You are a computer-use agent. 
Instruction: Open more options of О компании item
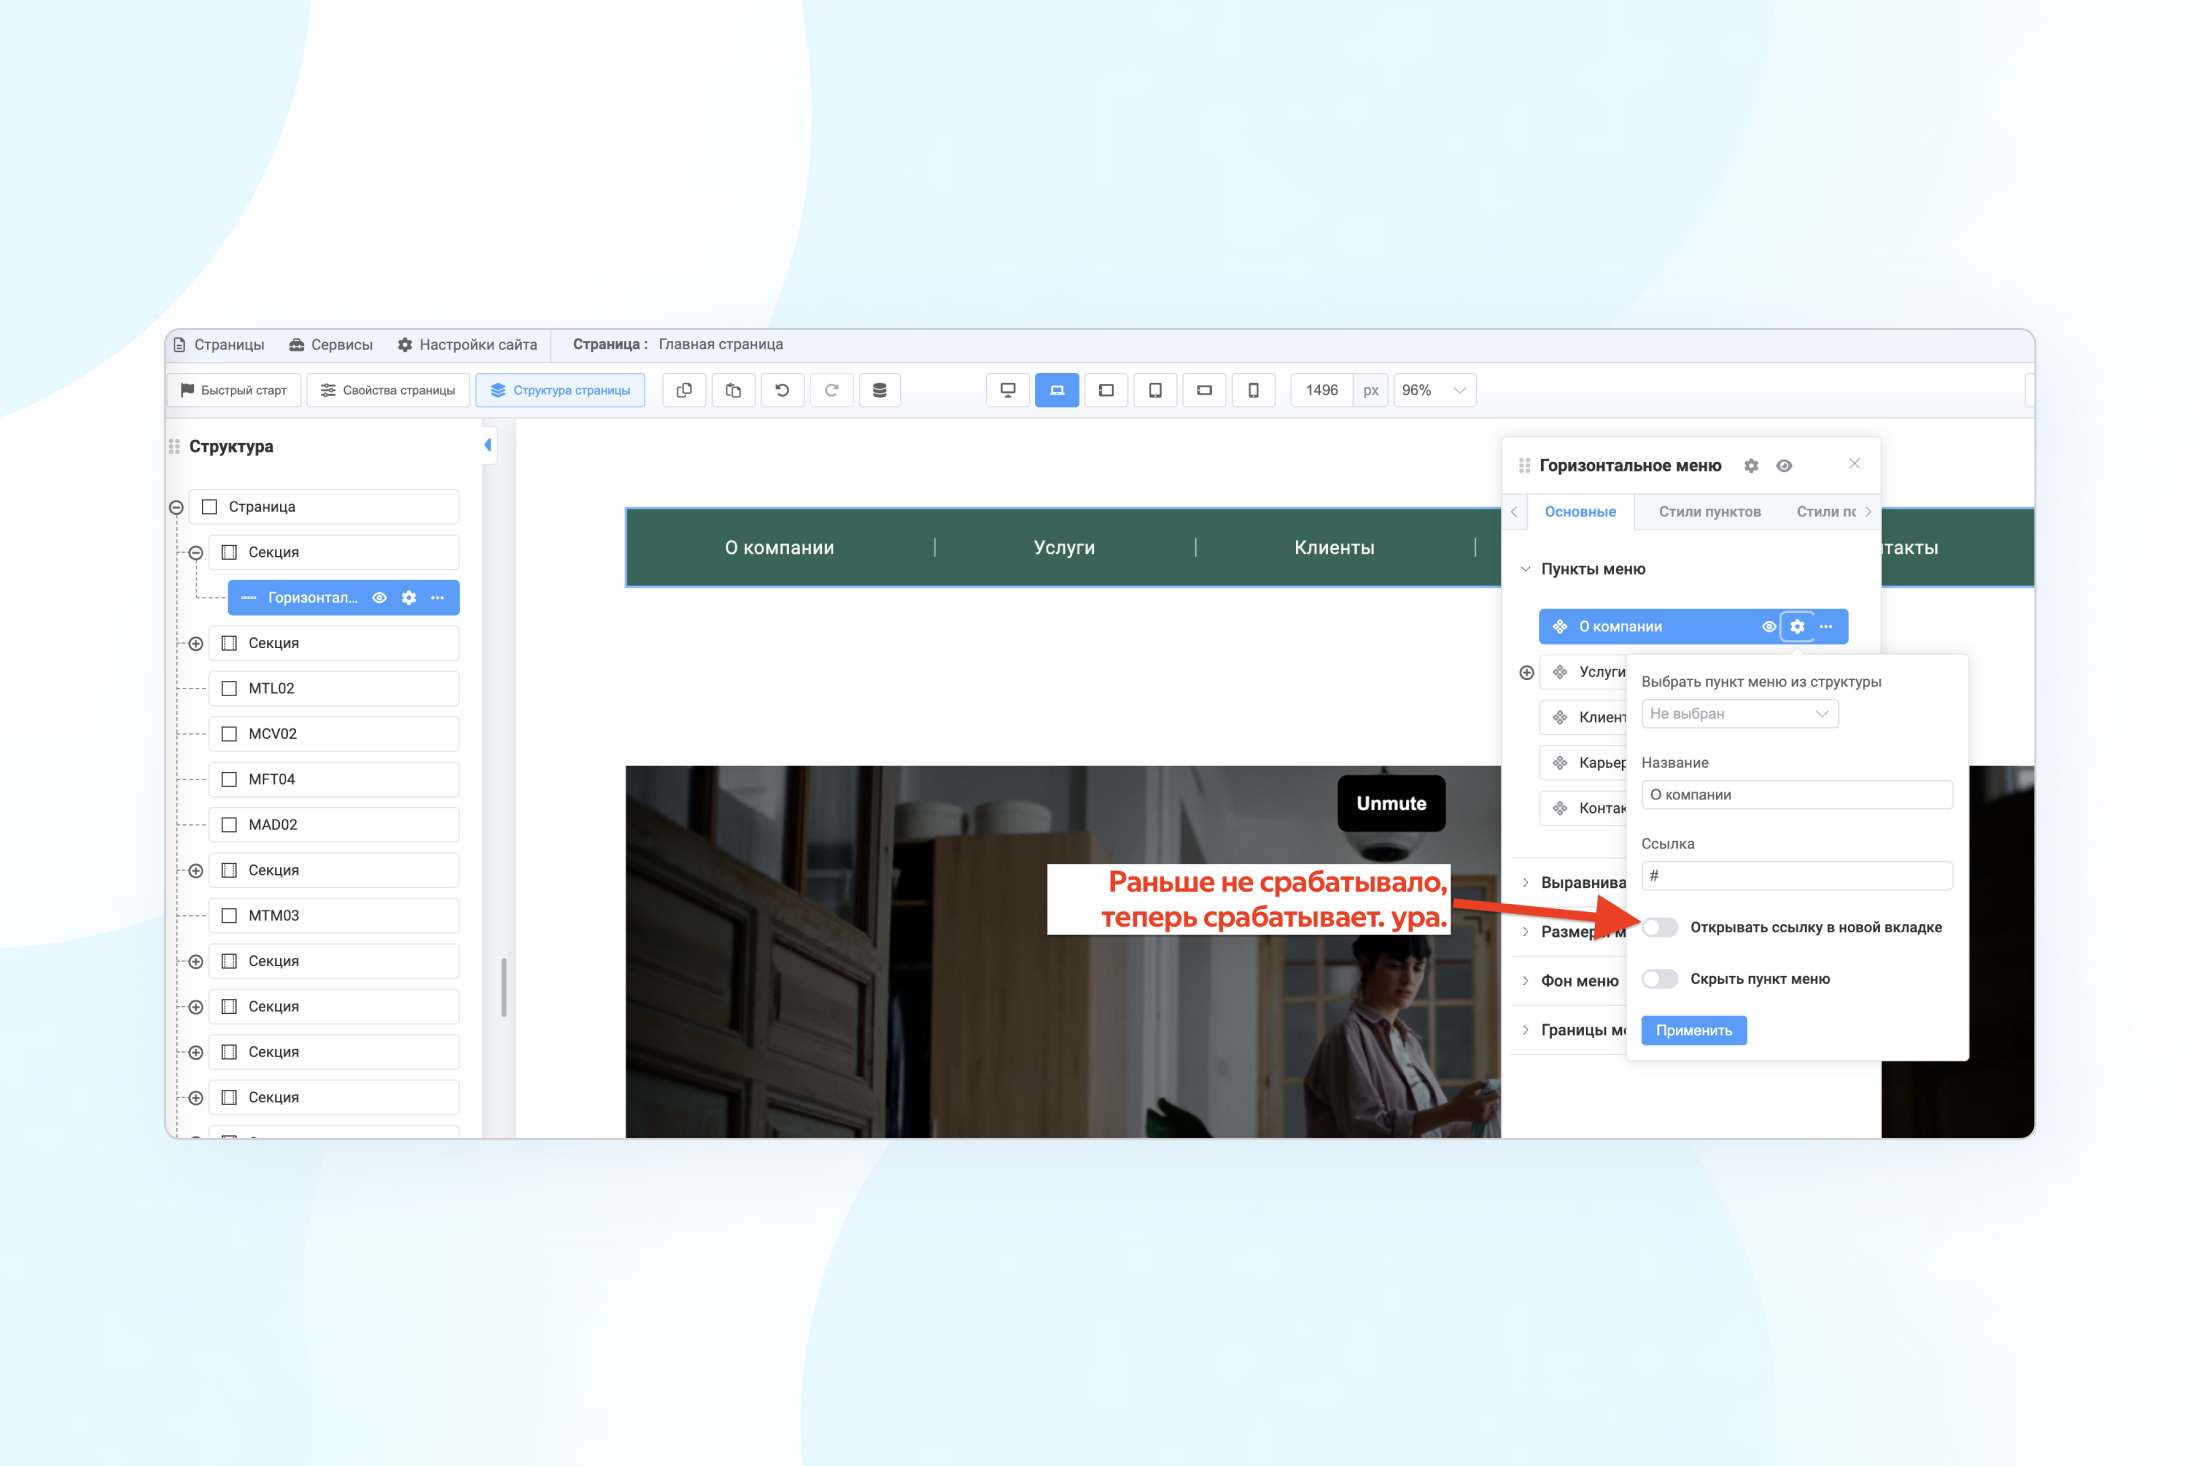coord(1826,627)
